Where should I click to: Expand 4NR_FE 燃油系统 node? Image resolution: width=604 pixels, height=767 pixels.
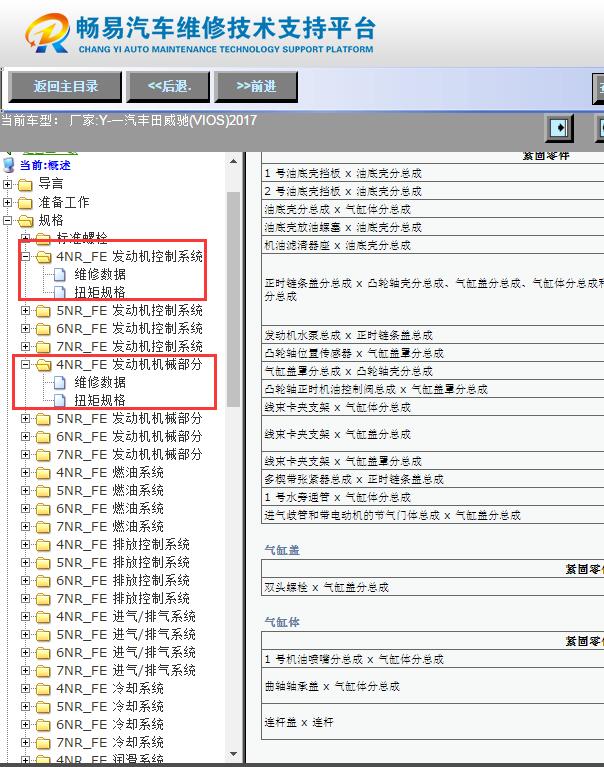(x=25, y=473)
